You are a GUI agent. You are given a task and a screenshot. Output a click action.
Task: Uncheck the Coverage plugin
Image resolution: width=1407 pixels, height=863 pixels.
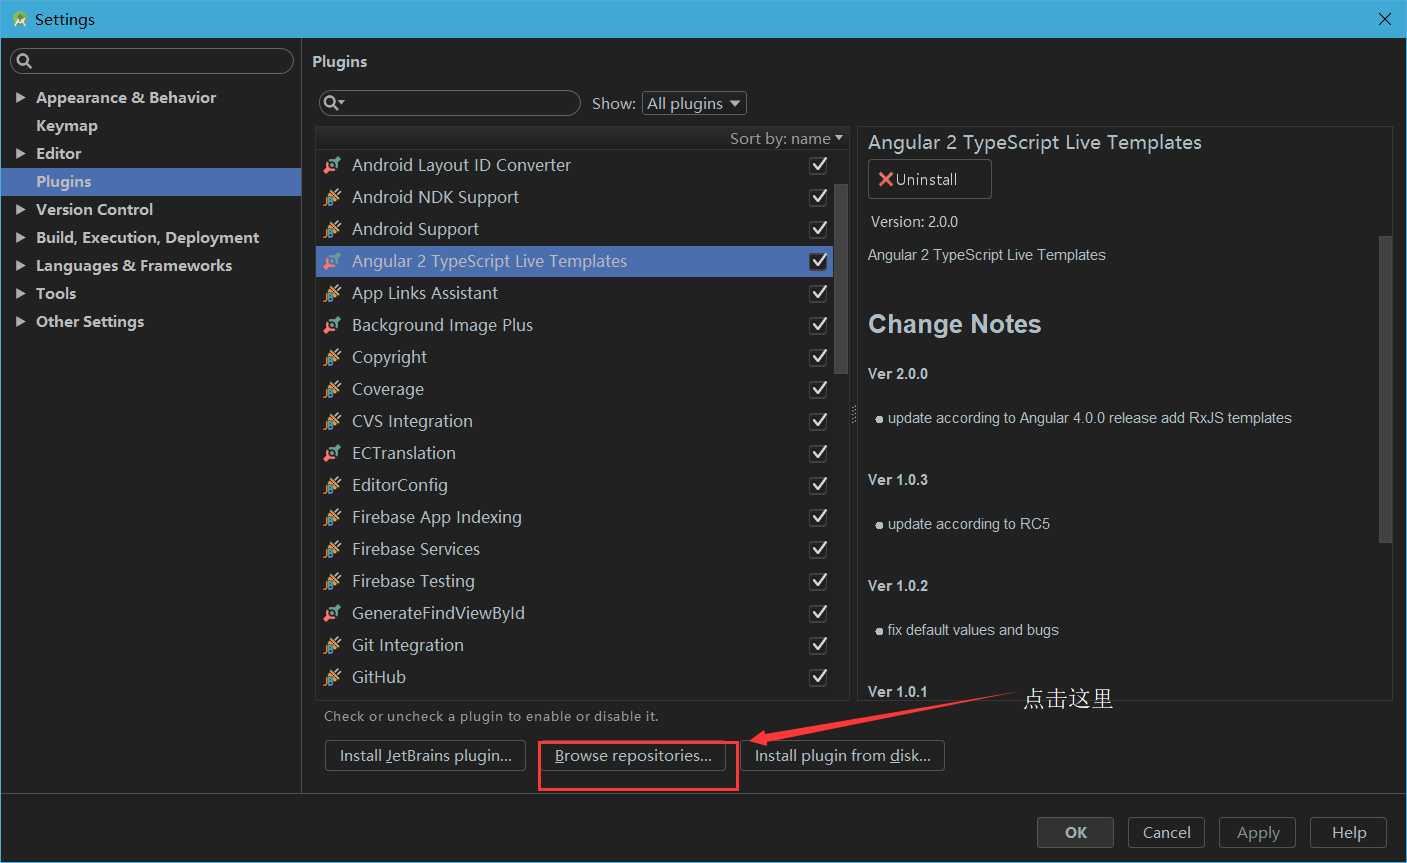tap(818, 389)
